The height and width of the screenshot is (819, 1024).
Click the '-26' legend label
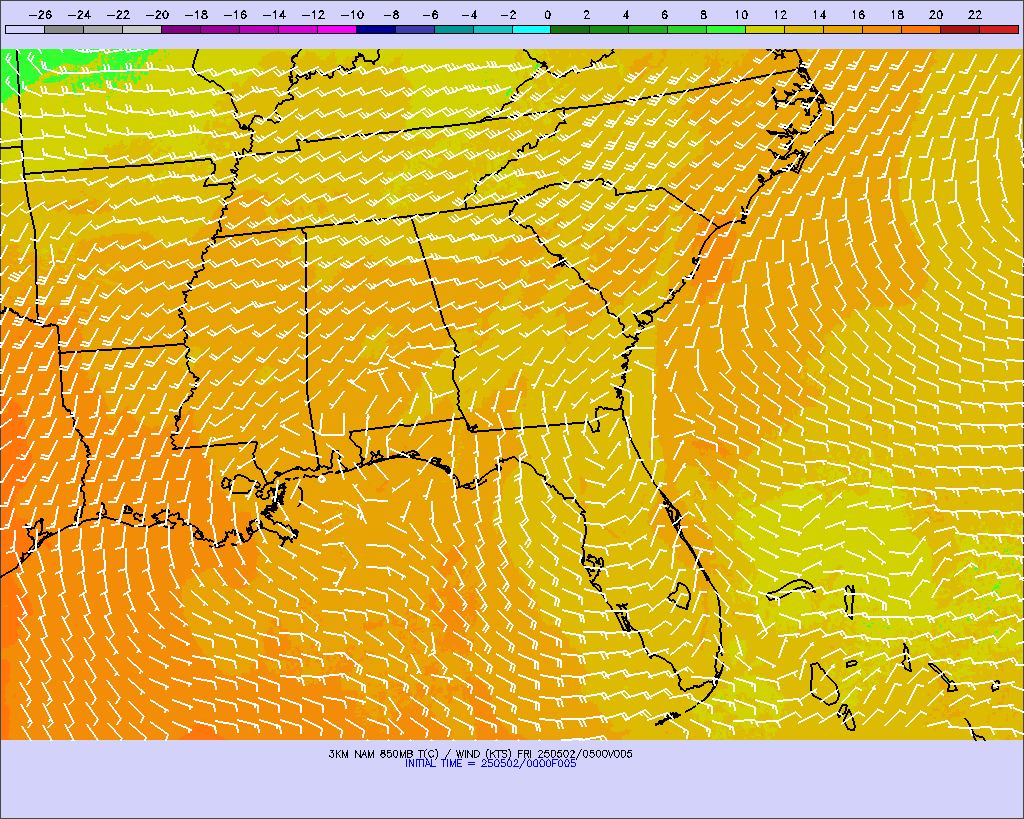[x=40, y=14]
